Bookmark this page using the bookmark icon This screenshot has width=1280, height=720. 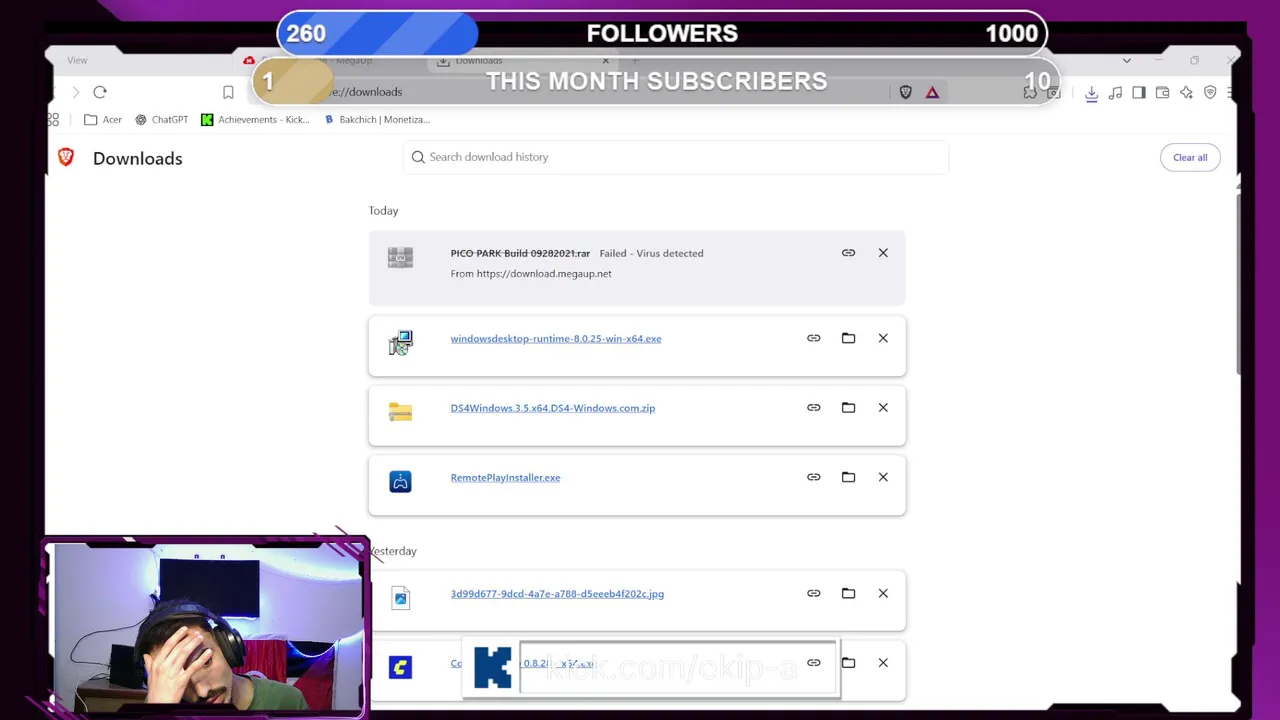click(x=228, y=92)
